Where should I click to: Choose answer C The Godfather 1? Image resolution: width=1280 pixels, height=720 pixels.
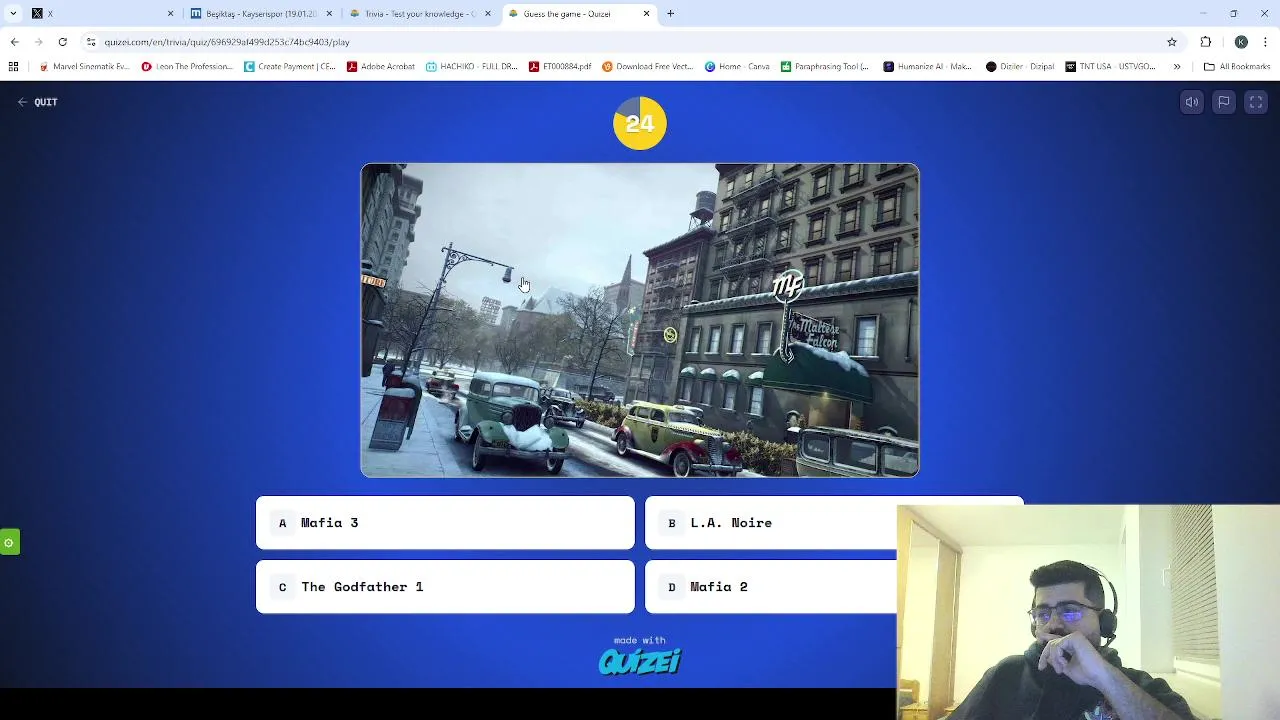click(x=445, y=587)
